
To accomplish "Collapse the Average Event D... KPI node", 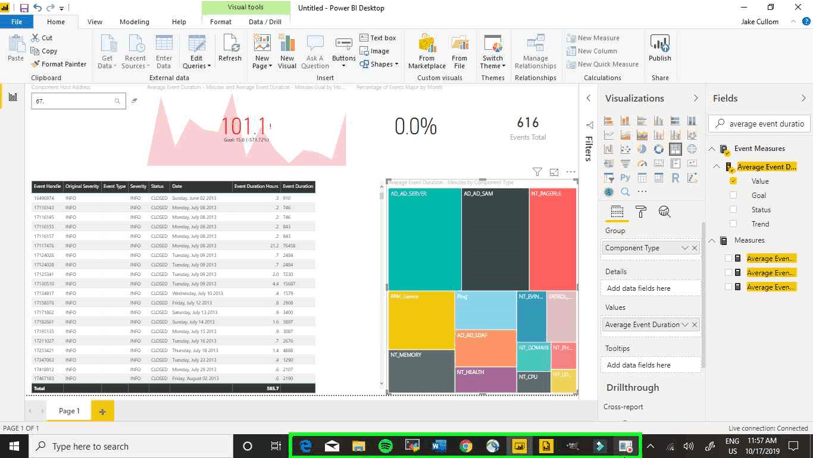I will point(716,167).
